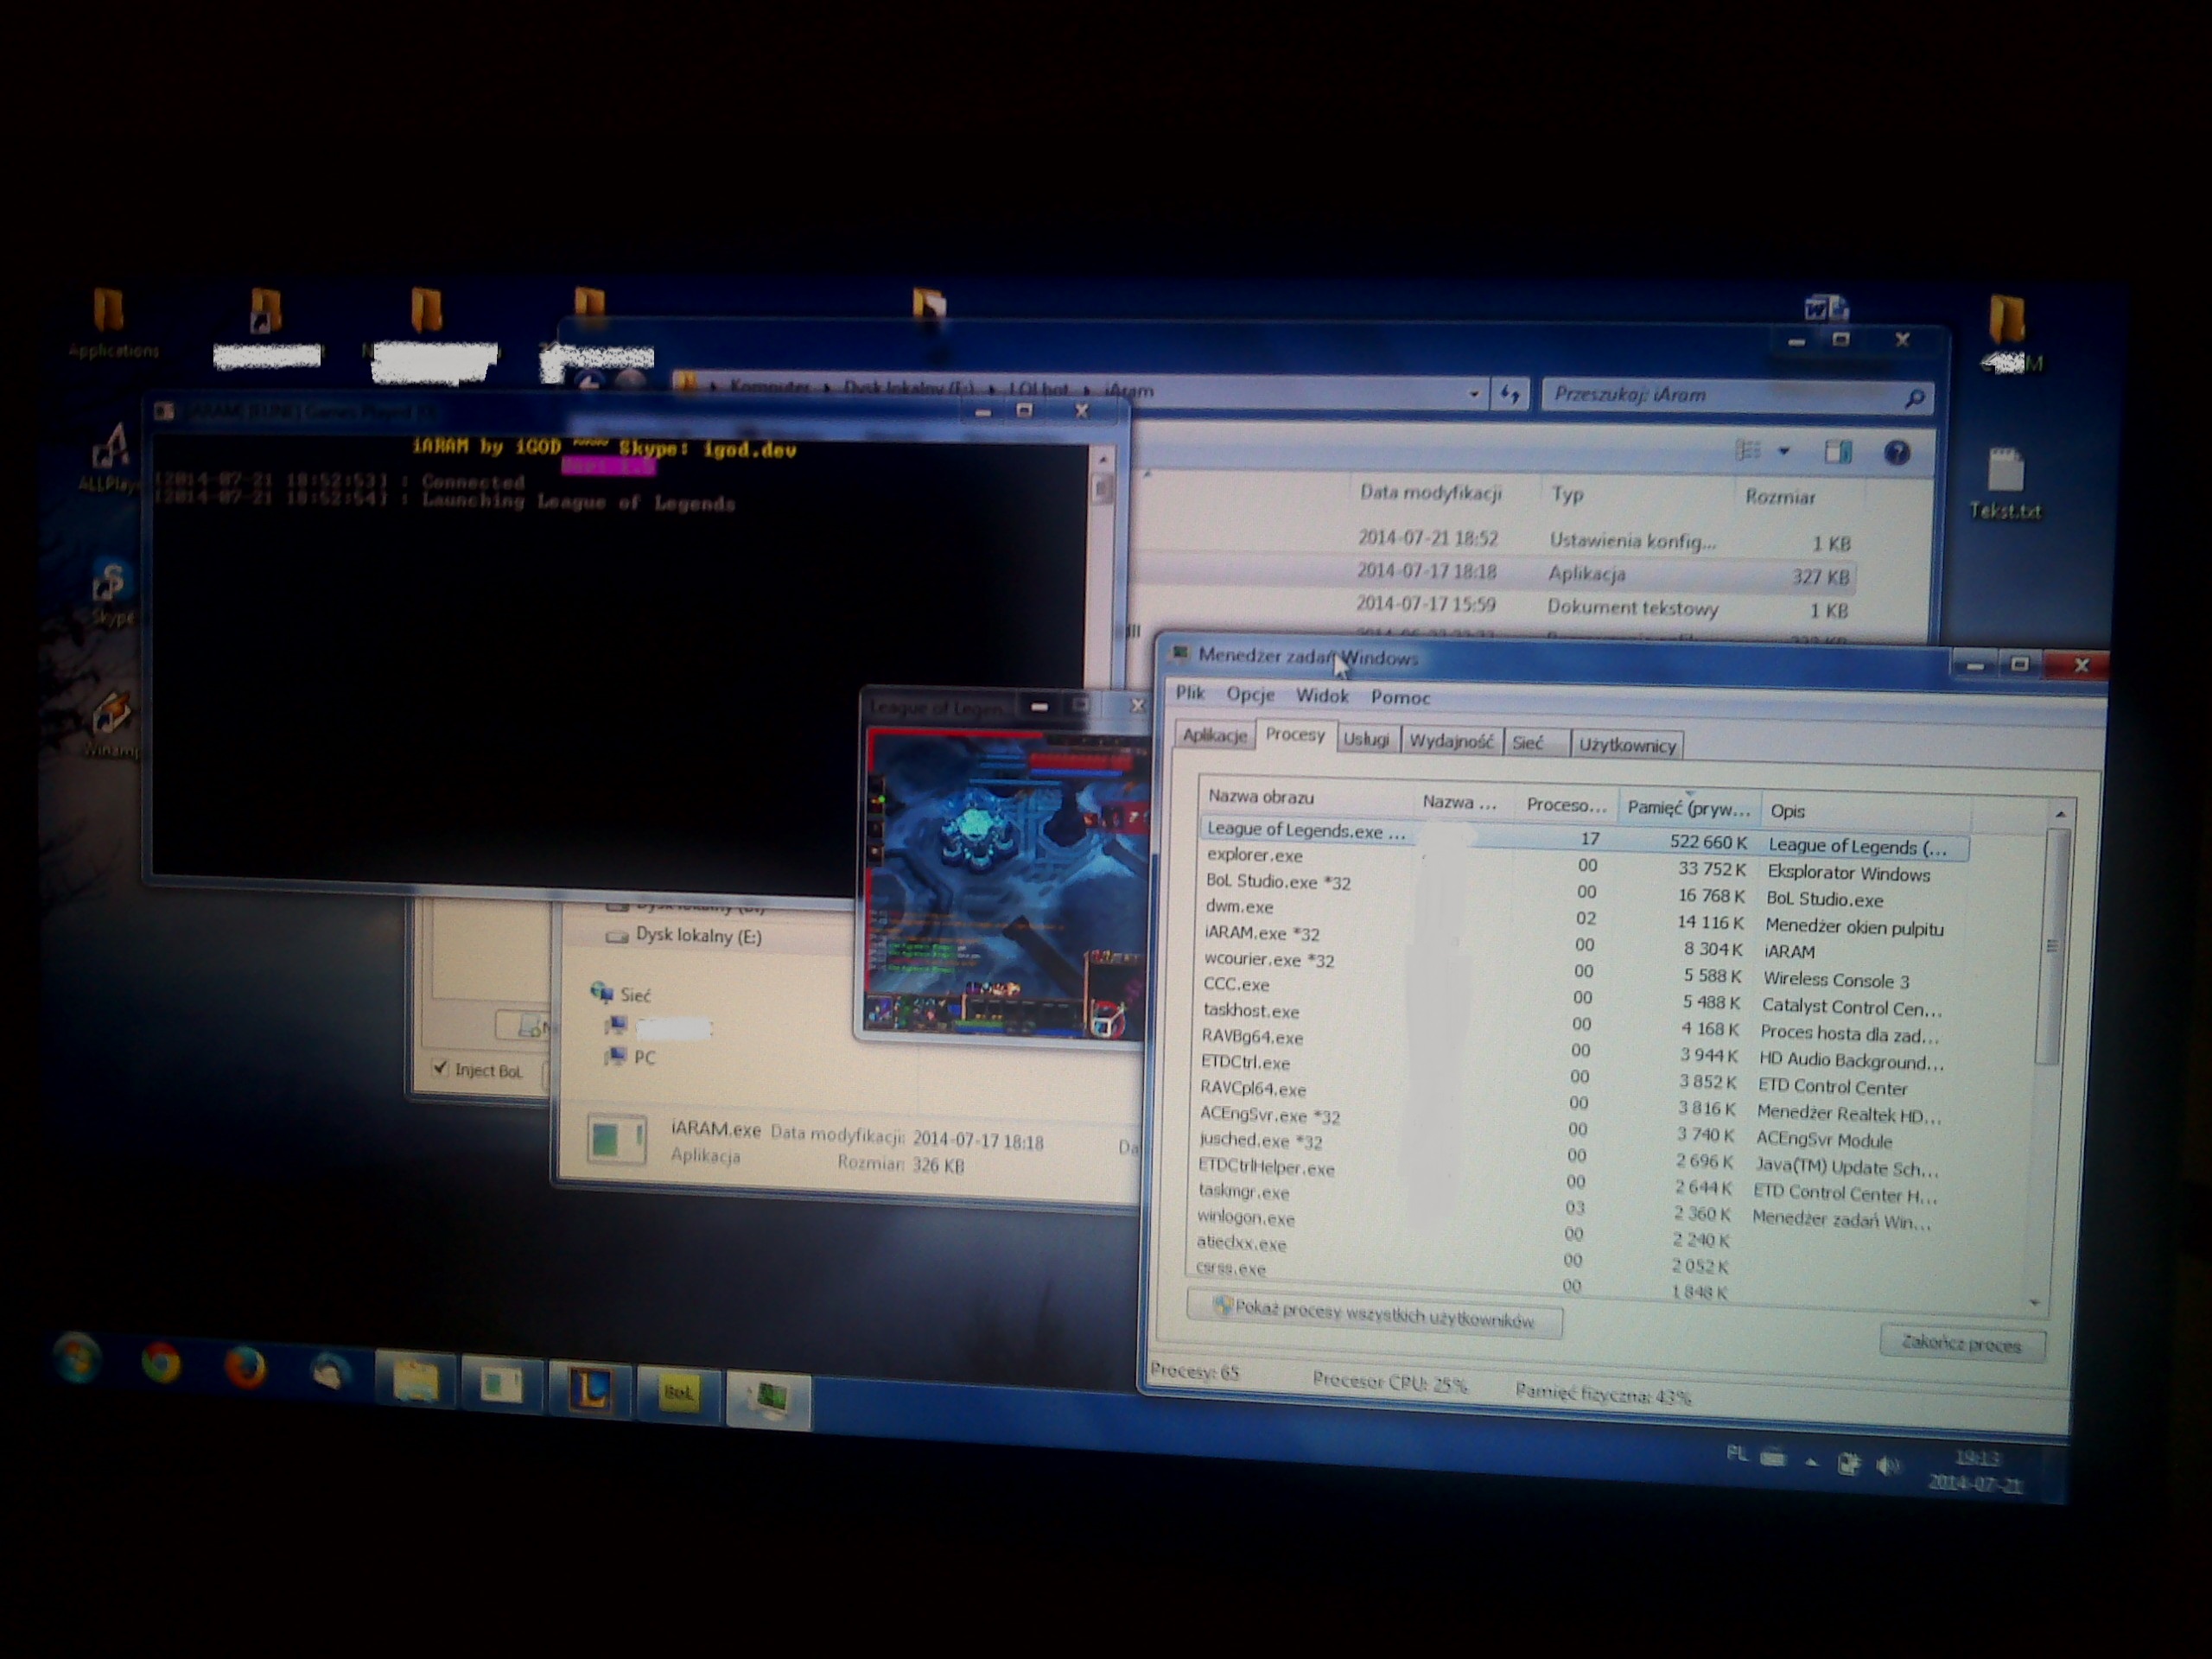Switch to the iARAM app taskbar button

point(502,1385)
